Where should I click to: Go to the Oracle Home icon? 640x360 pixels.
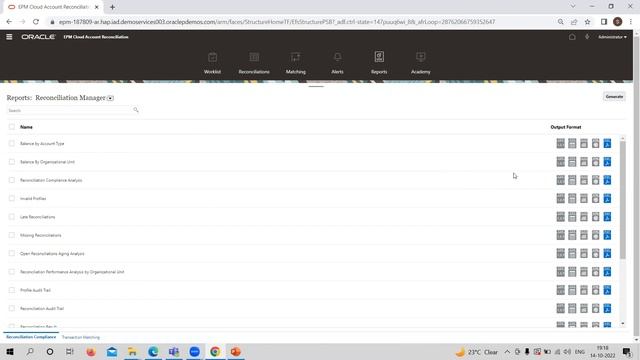(572, 37)
